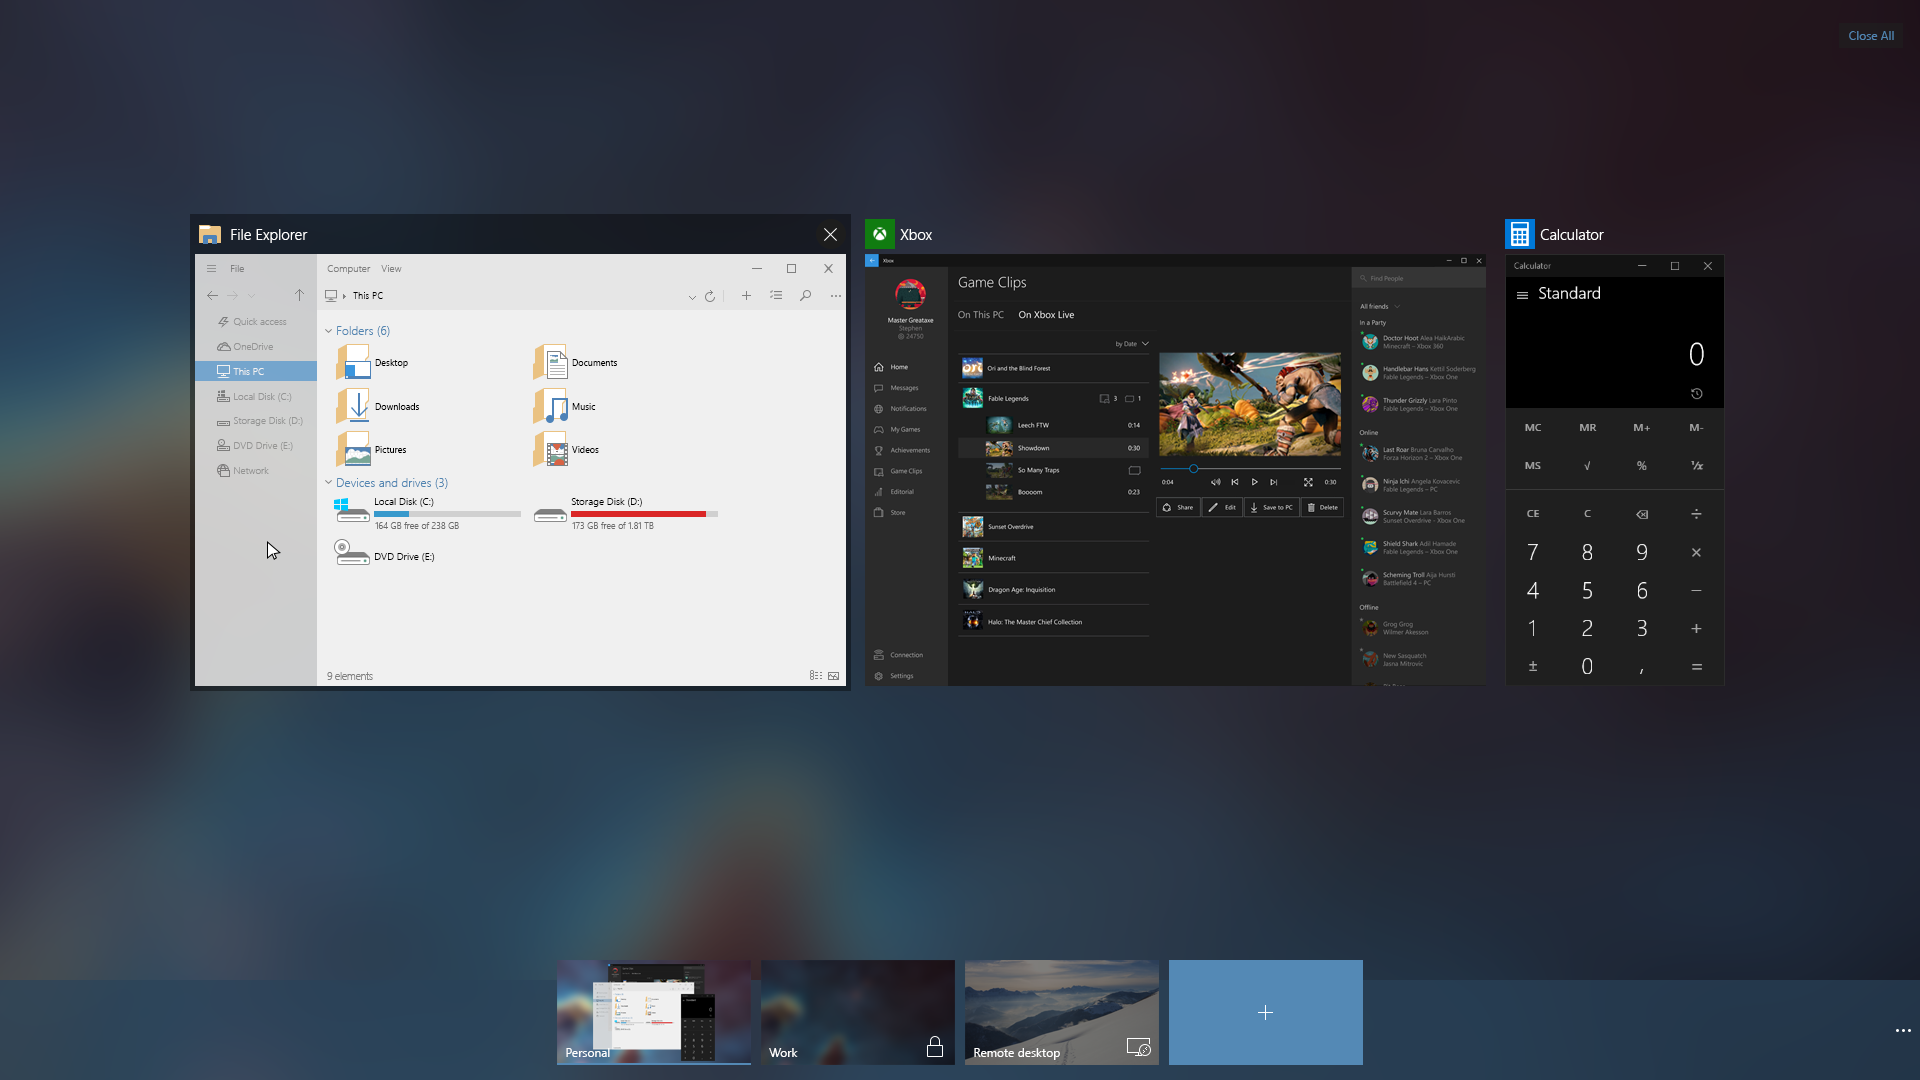Open the Downloads folder icon

pos(354,406)
